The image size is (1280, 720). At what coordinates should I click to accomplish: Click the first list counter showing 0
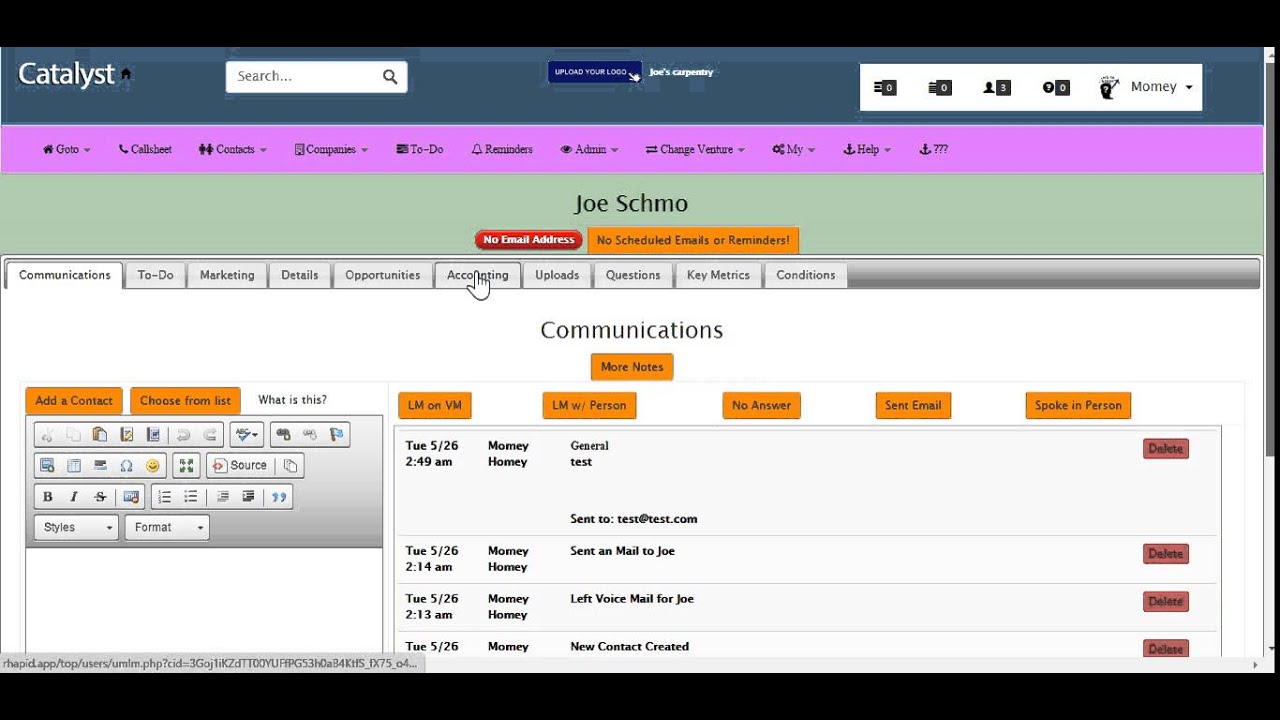pyautogui.click(x=884, y=88)
